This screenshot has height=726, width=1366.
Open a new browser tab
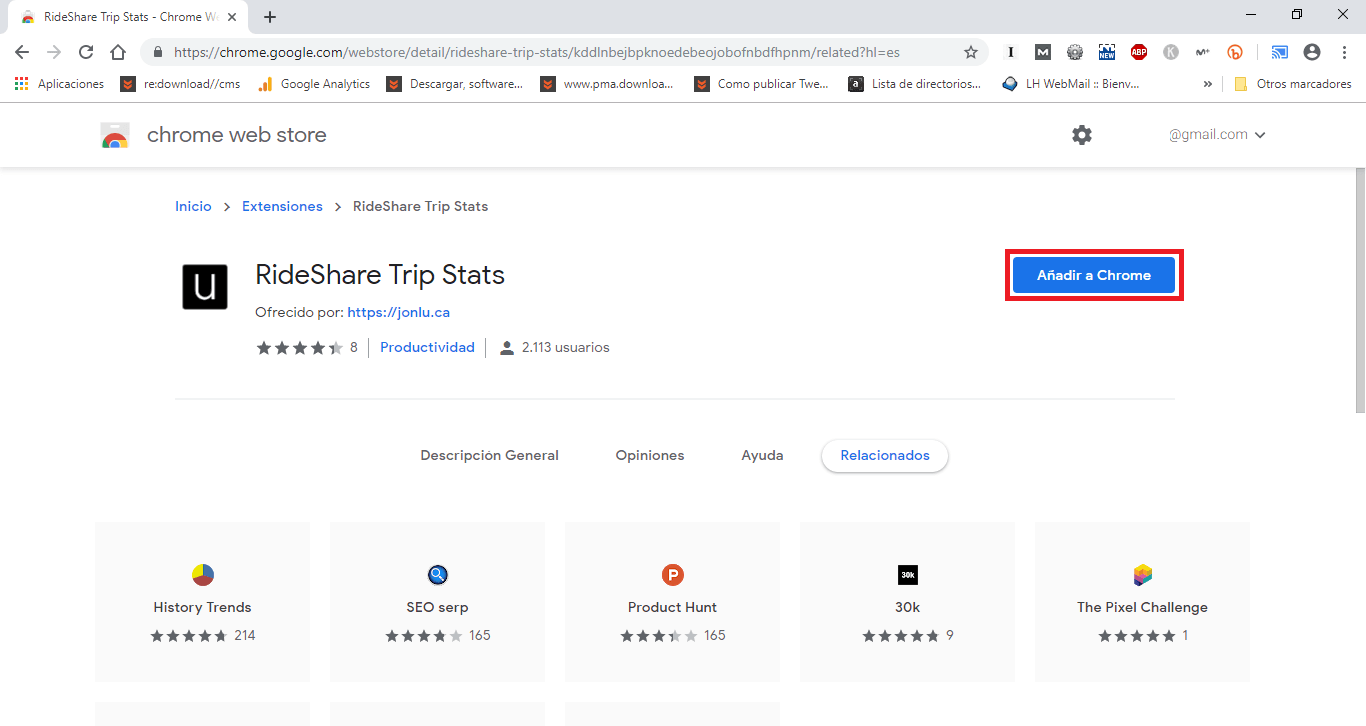point(270,17)
